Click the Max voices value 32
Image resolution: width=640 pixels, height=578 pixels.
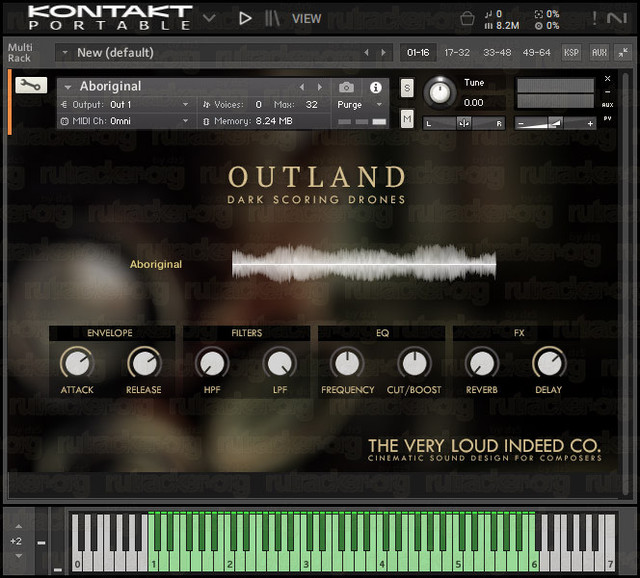pyautogui.click(x=311, y=104)
